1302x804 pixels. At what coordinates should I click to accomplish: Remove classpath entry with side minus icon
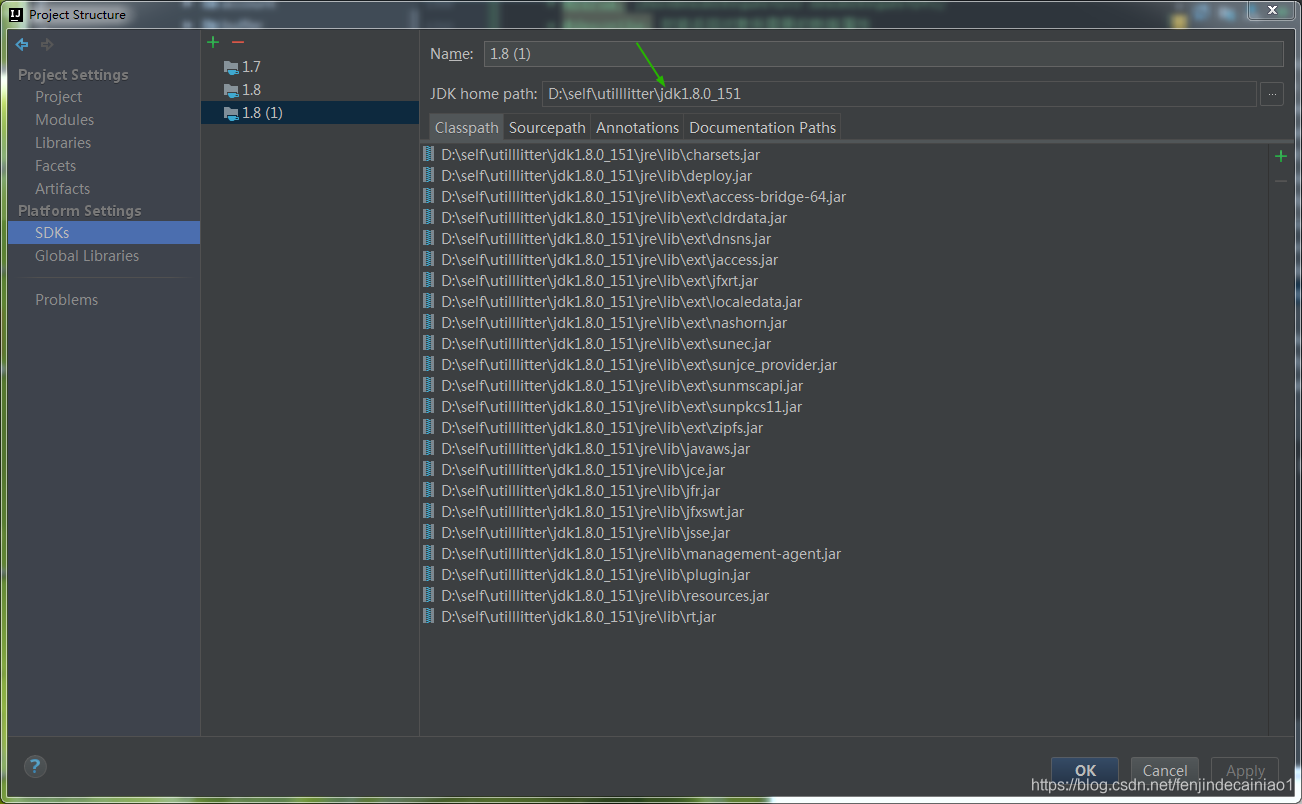[1280, 181]
